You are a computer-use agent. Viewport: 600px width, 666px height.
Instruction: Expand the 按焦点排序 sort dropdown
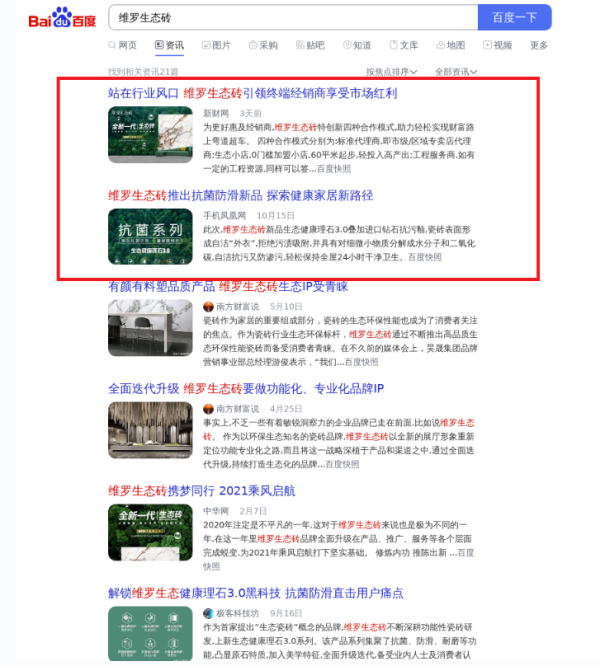[392, 72]
